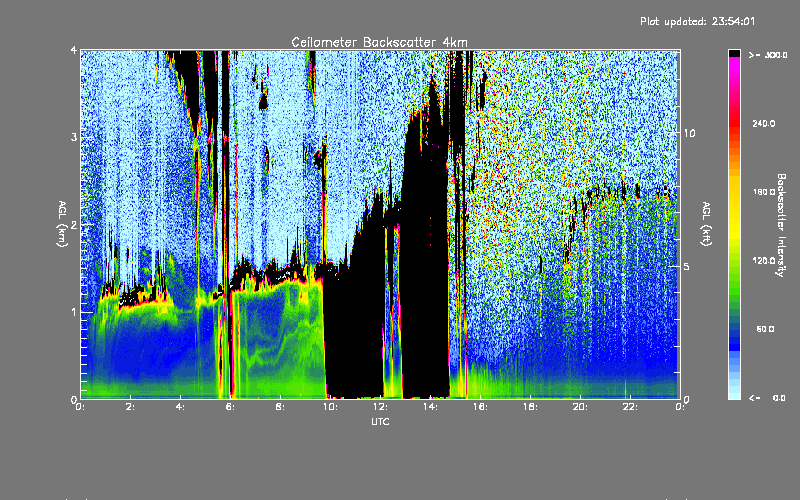Click the '4:' tick on the UTC axis
Image resolution: width=800 pixels, height=500 pixels.
coord(181,407)
